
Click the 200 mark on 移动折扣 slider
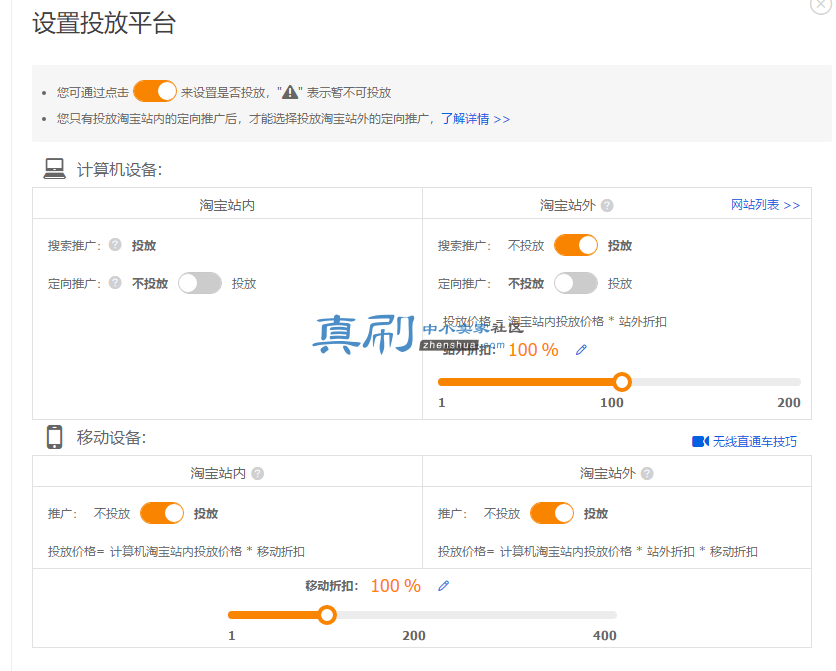(414, 635)
